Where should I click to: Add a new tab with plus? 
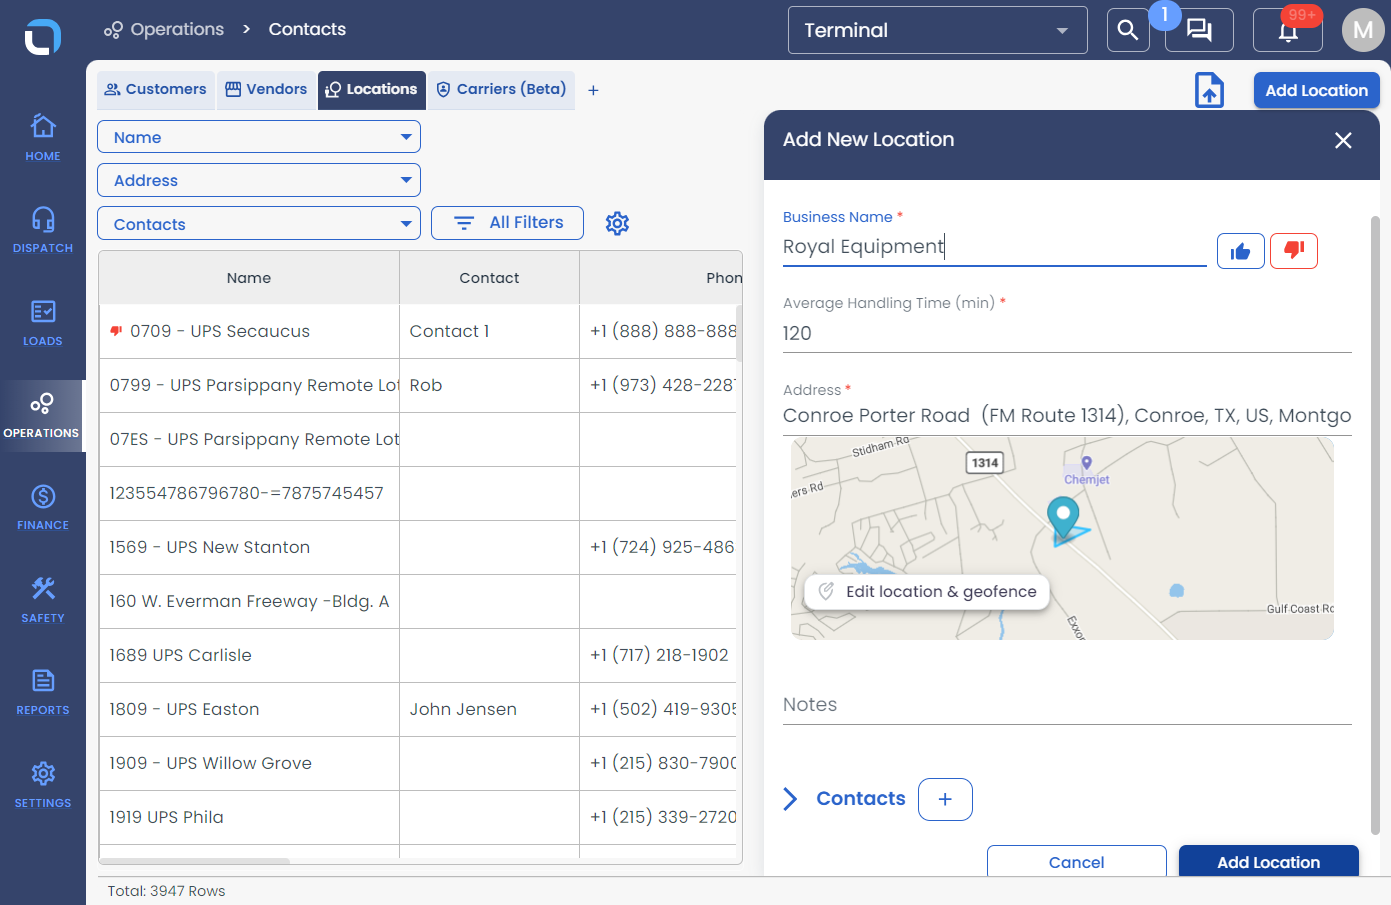(593, 90)
